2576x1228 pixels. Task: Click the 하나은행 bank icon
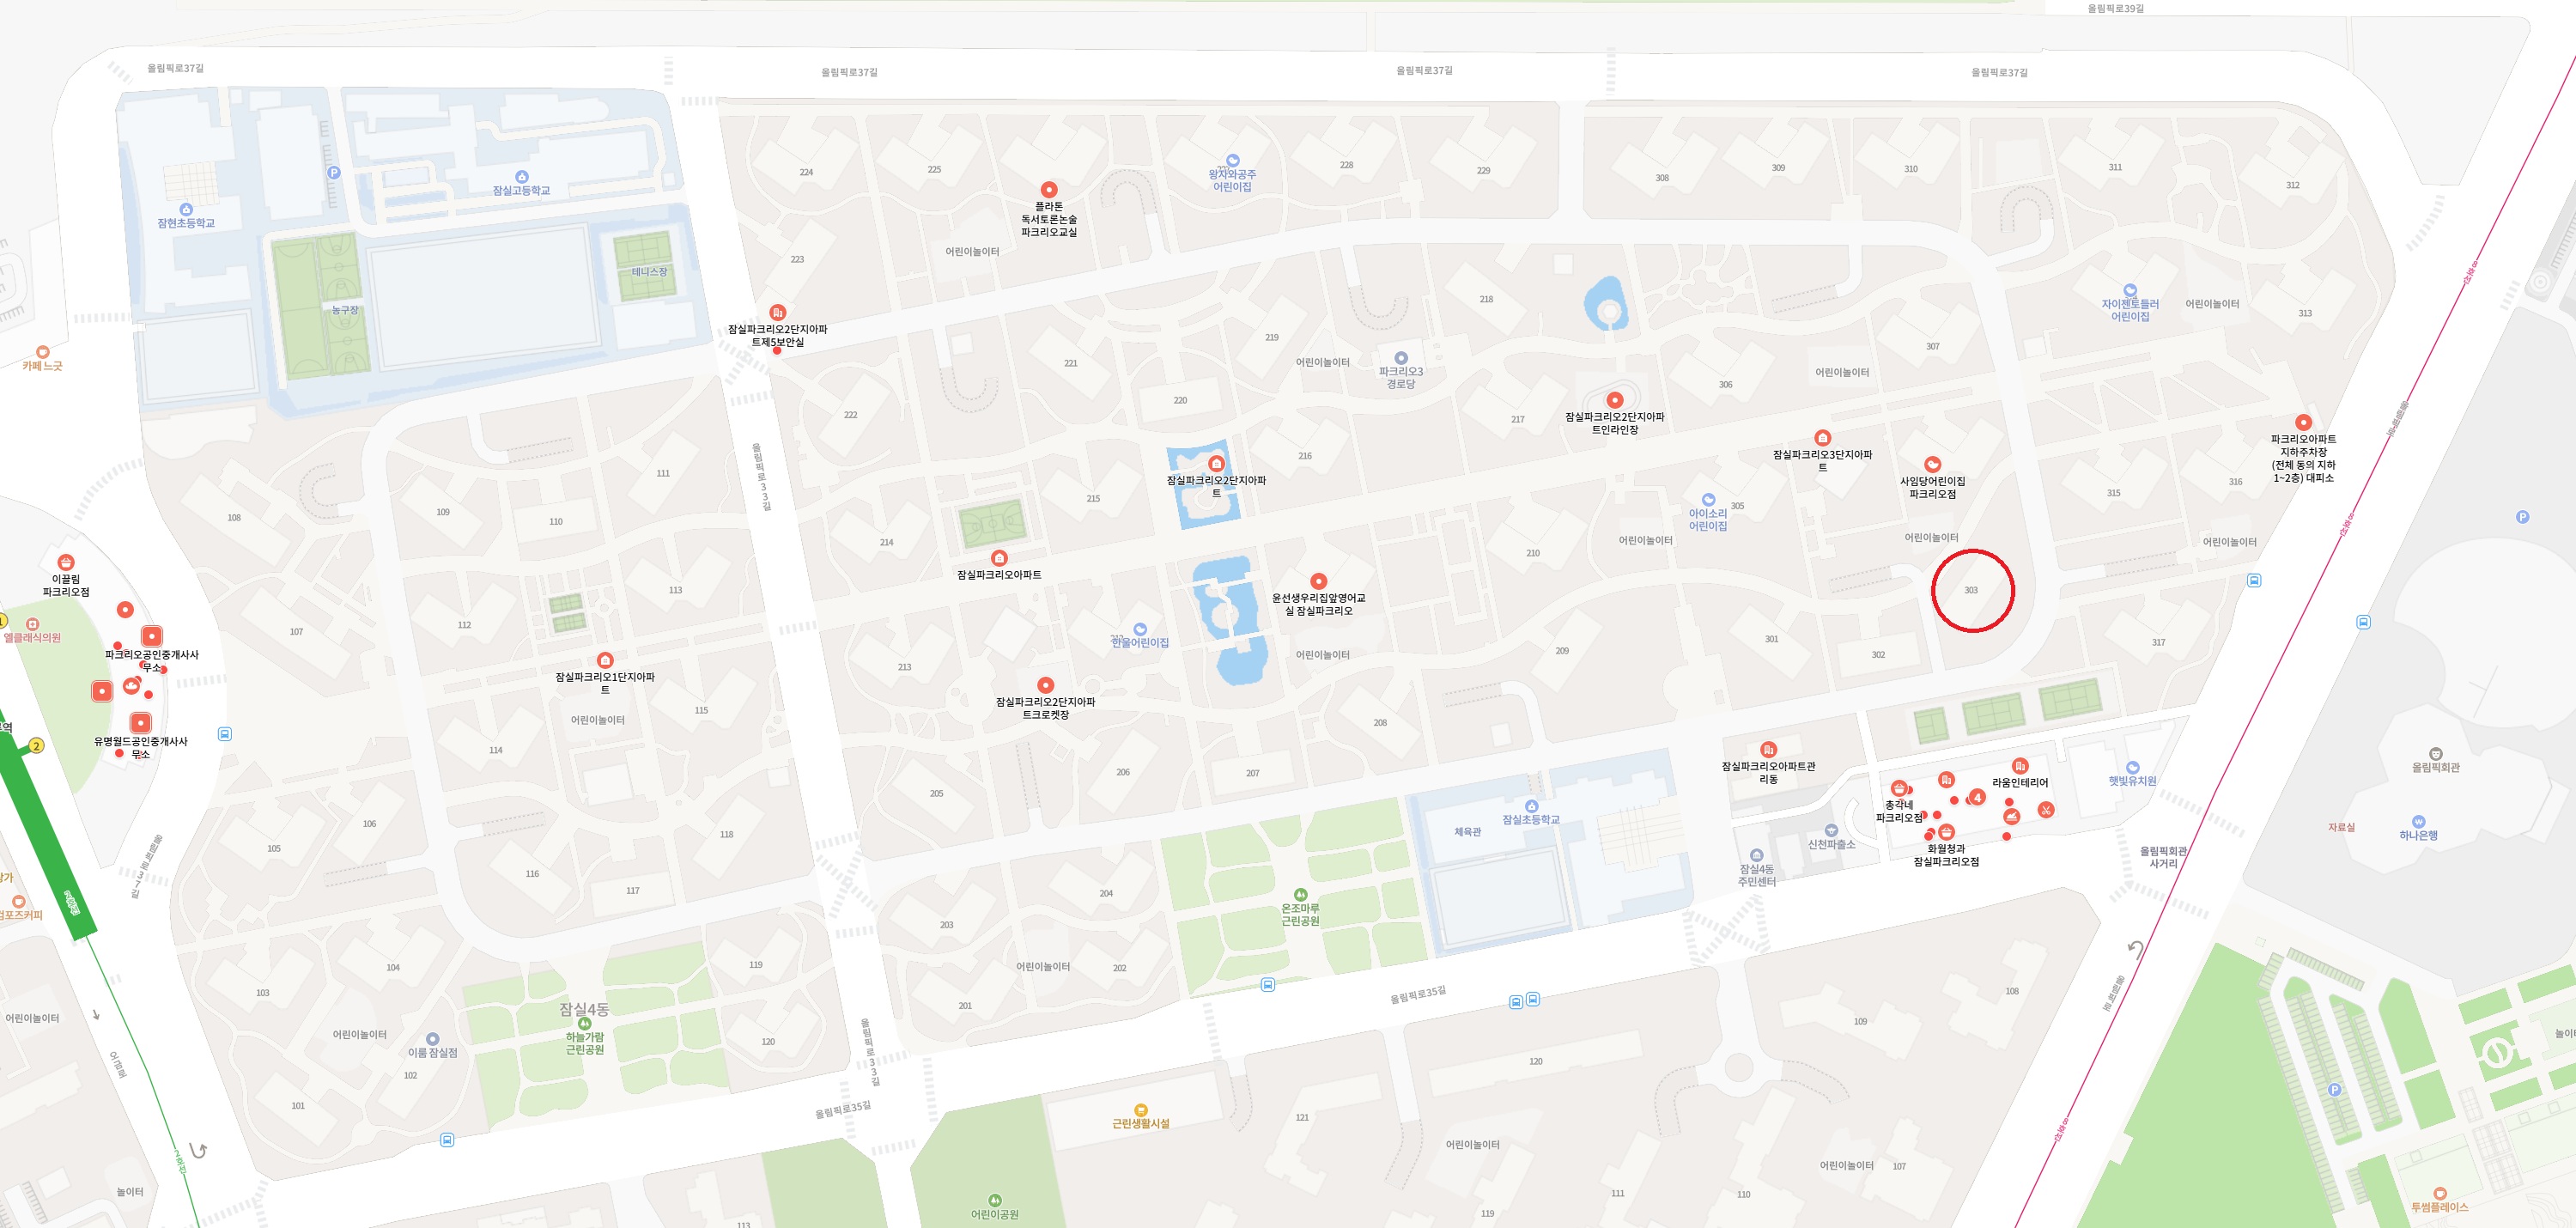pos(2418,822)
